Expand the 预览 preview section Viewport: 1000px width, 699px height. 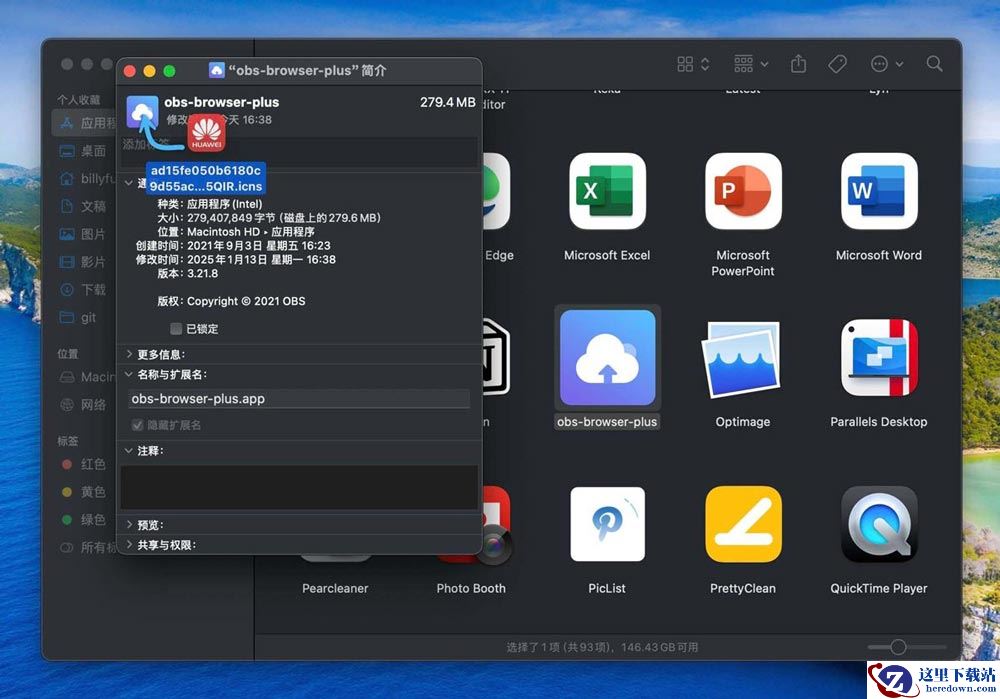129,525
